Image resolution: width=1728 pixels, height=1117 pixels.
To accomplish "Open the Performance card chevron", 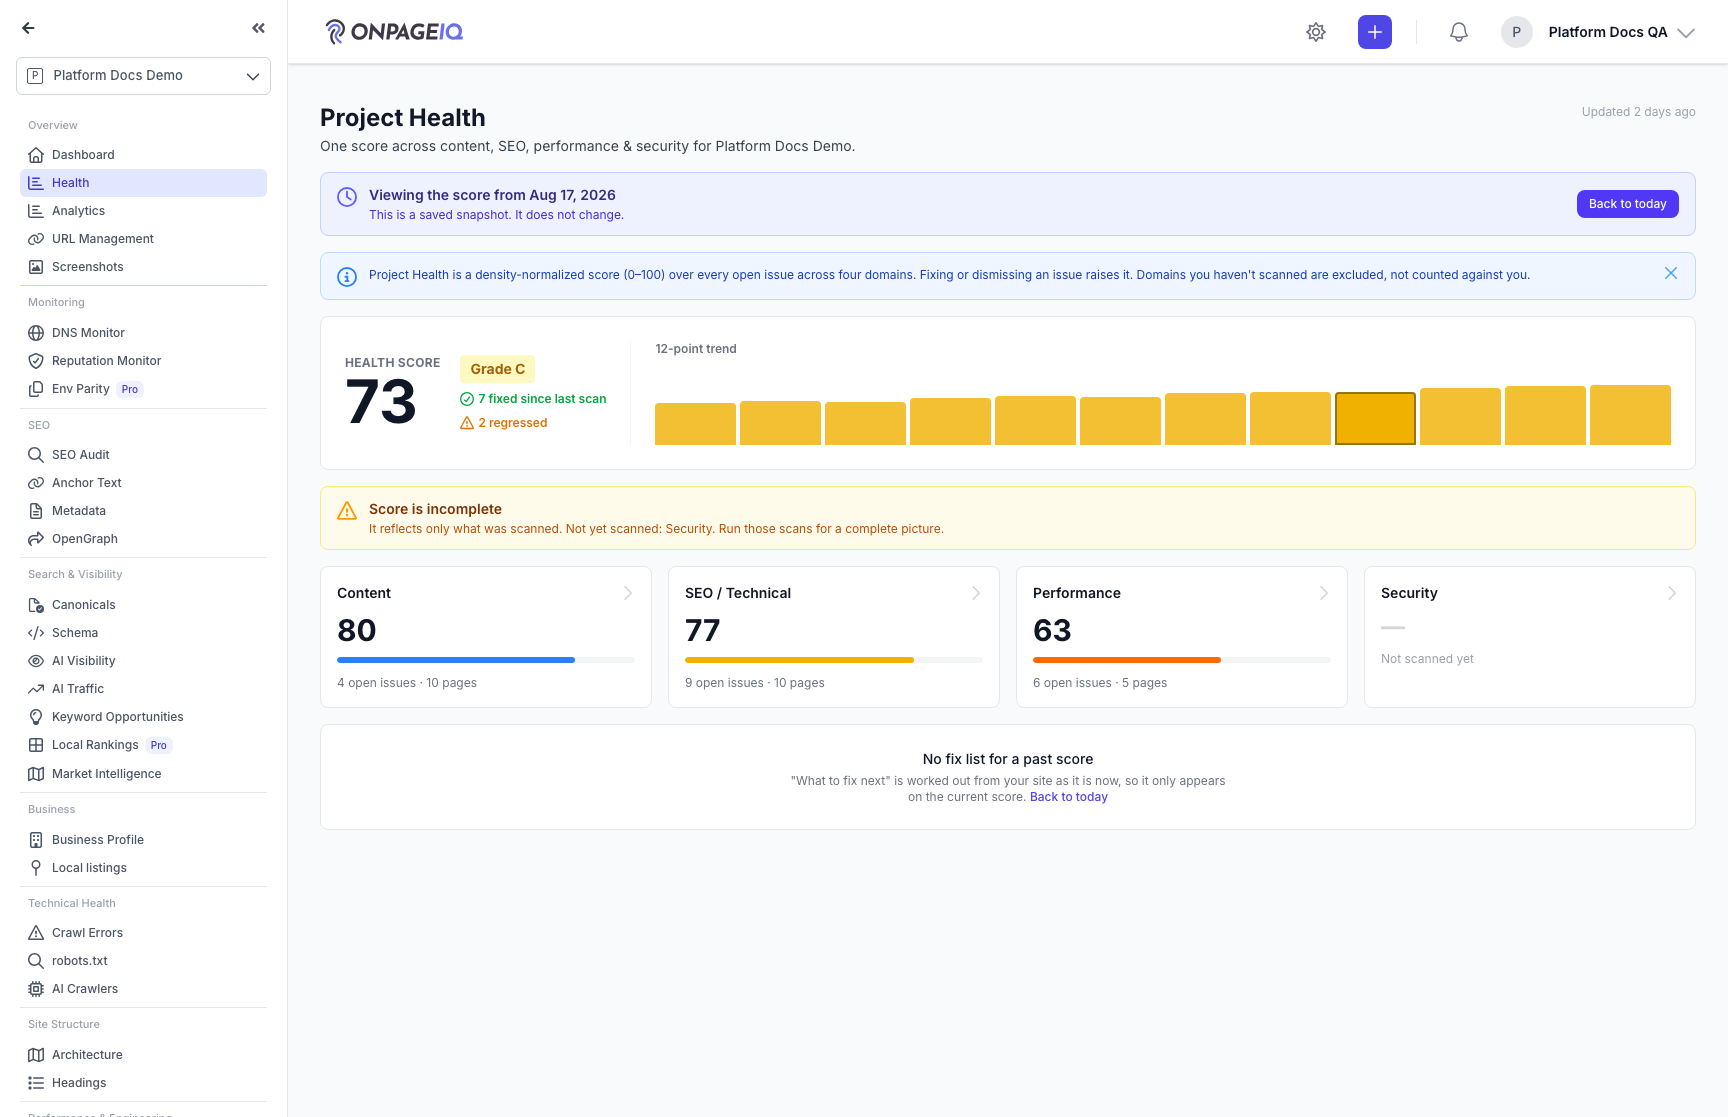I will 1324,593.
